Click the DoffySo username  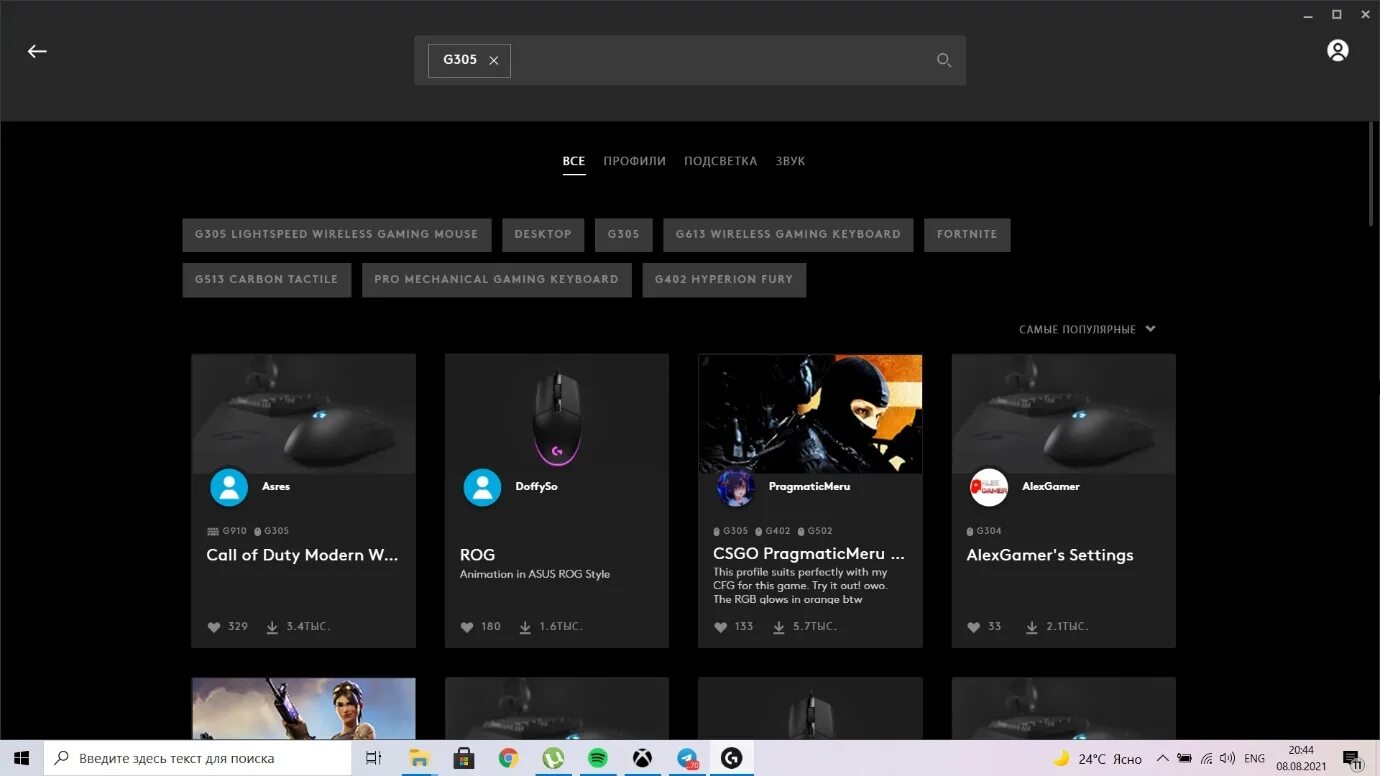[537, 487]
